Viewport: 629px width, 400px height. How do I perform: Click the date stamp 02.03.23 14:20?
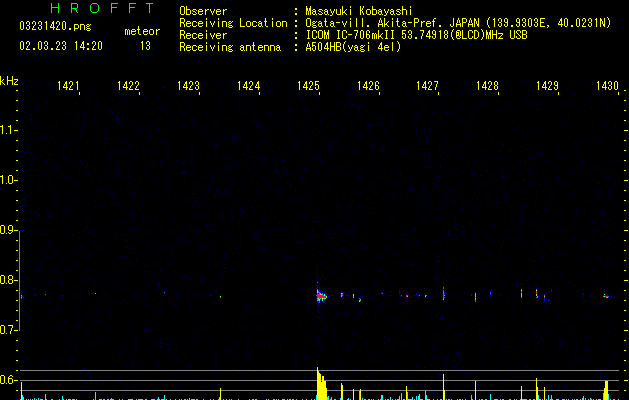click(x=61, y=46)
